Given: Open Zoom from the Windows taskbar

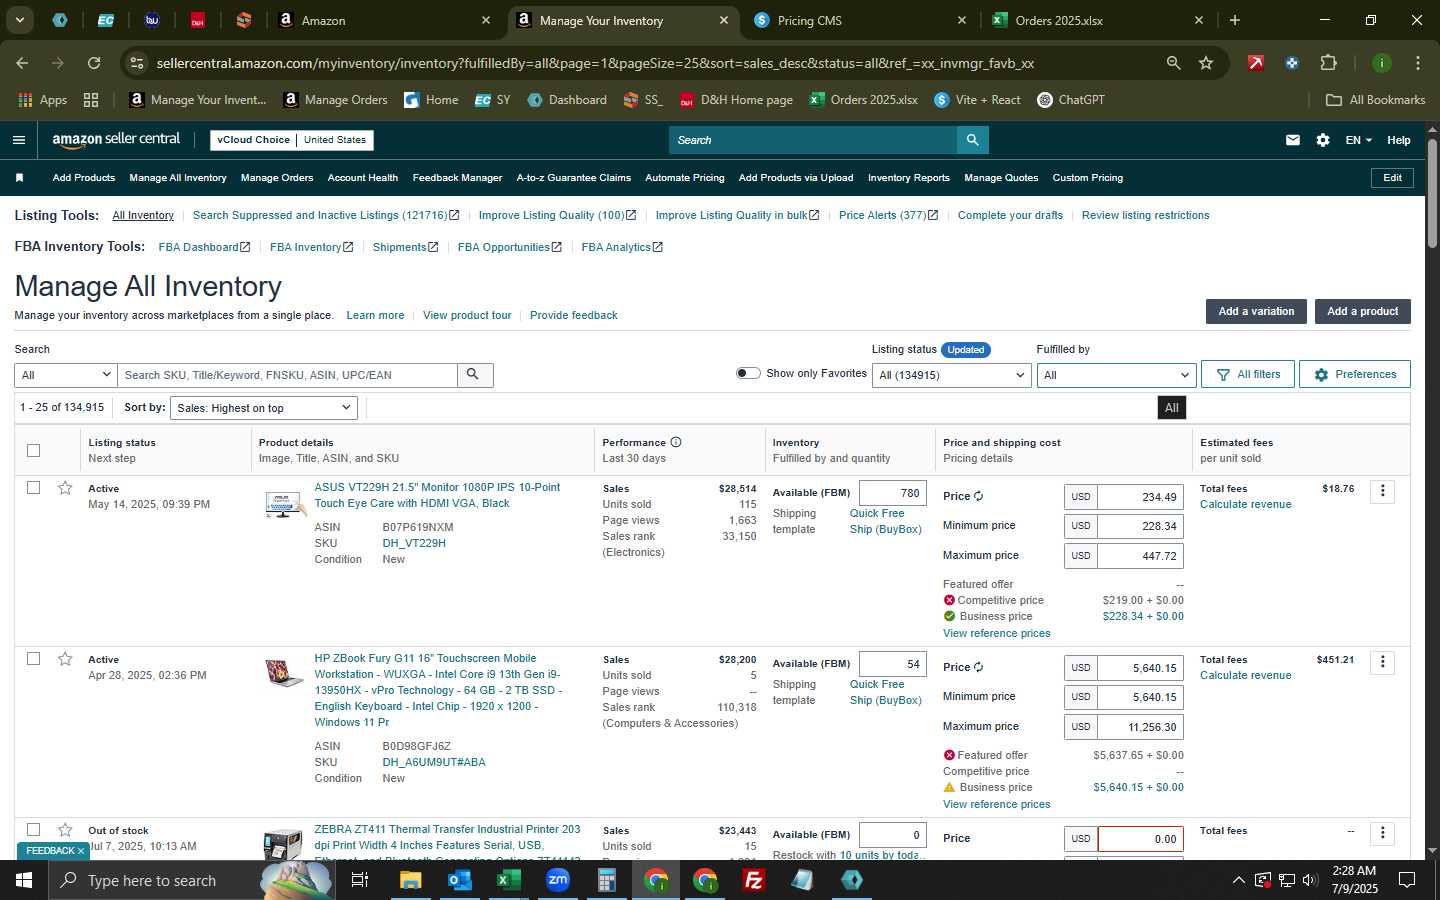Looking at the screenshot, I should pos(558,880).
